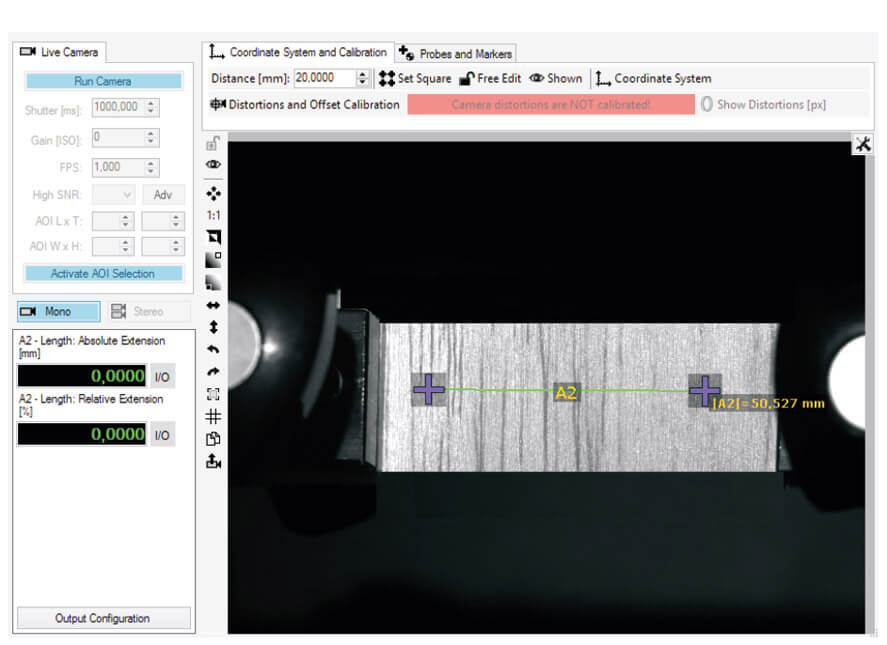Viewport: 887px width, 645px height.
Task: Click the export image icon
Action: click(x=213, y=462)
